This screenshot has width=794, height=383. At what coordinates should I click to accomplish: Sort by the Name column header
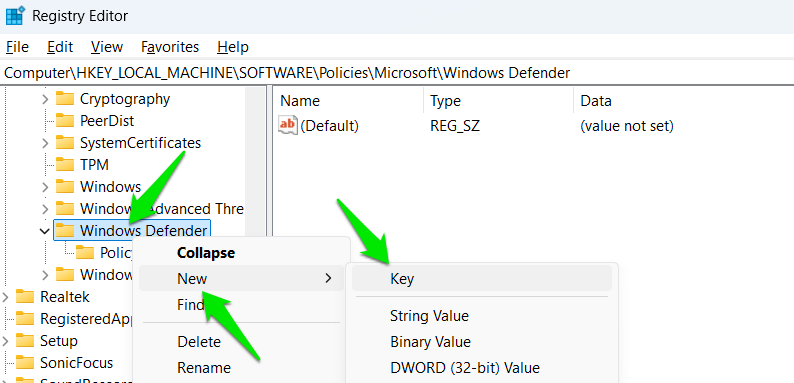(x=348, y=101)
